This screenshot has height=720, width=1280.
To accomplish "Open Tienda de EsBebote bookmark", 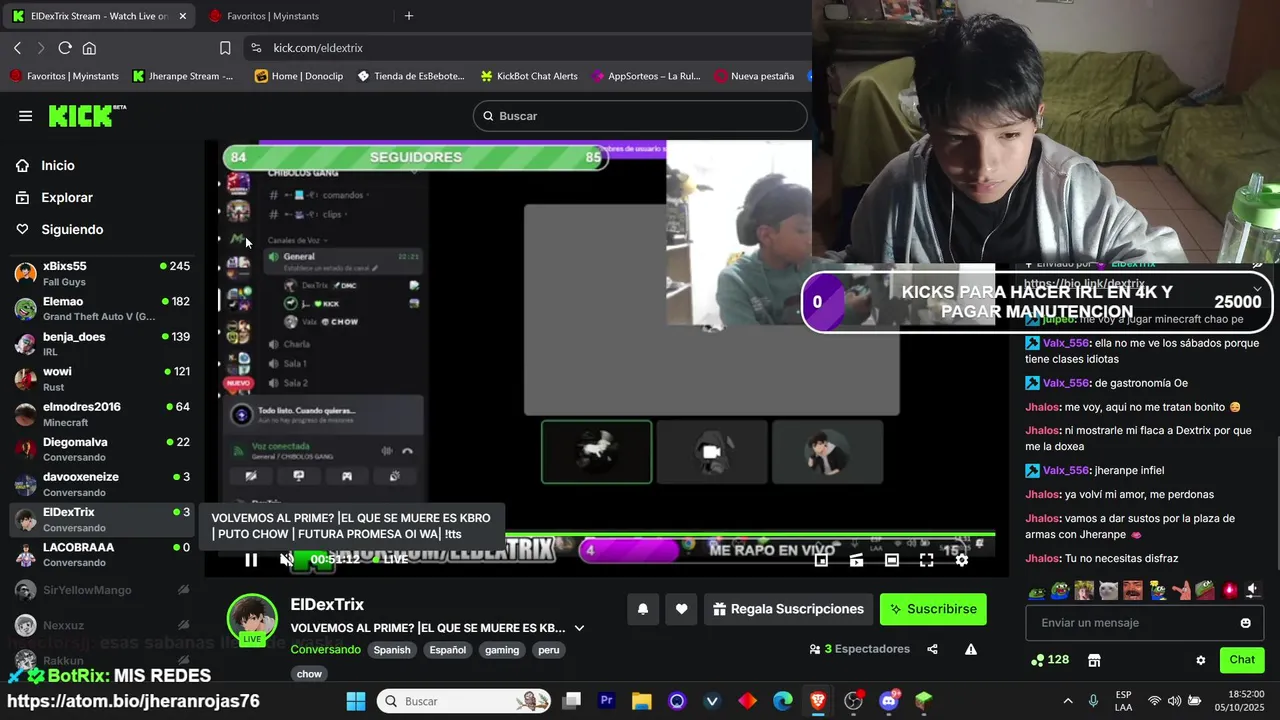I will (411, 76).
